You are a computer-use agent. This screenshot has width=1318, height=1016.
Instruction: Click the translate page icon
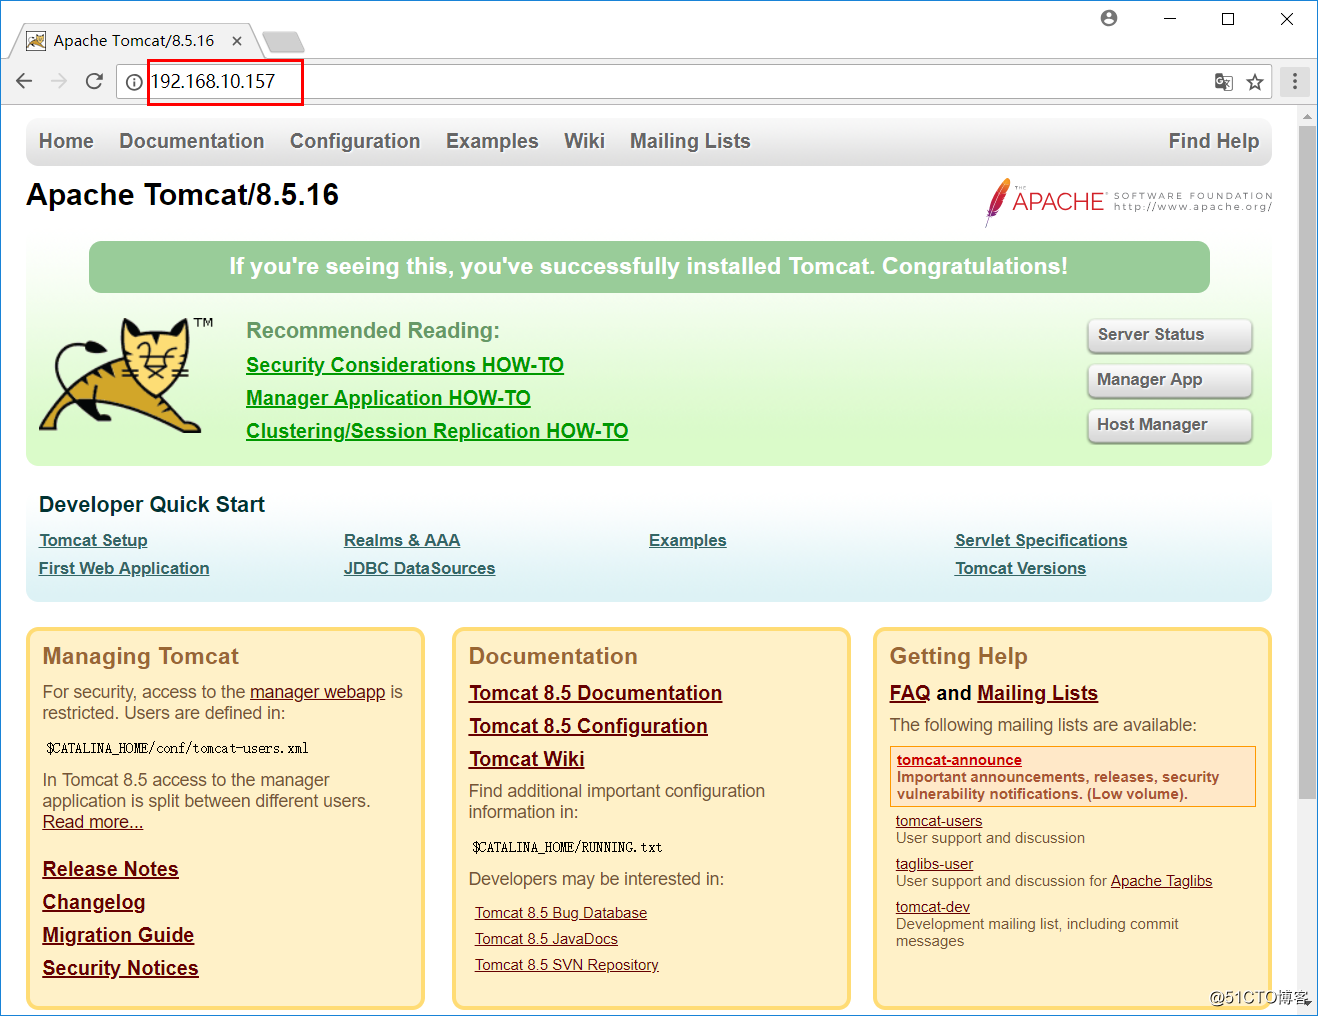(x=1223, y=82)
